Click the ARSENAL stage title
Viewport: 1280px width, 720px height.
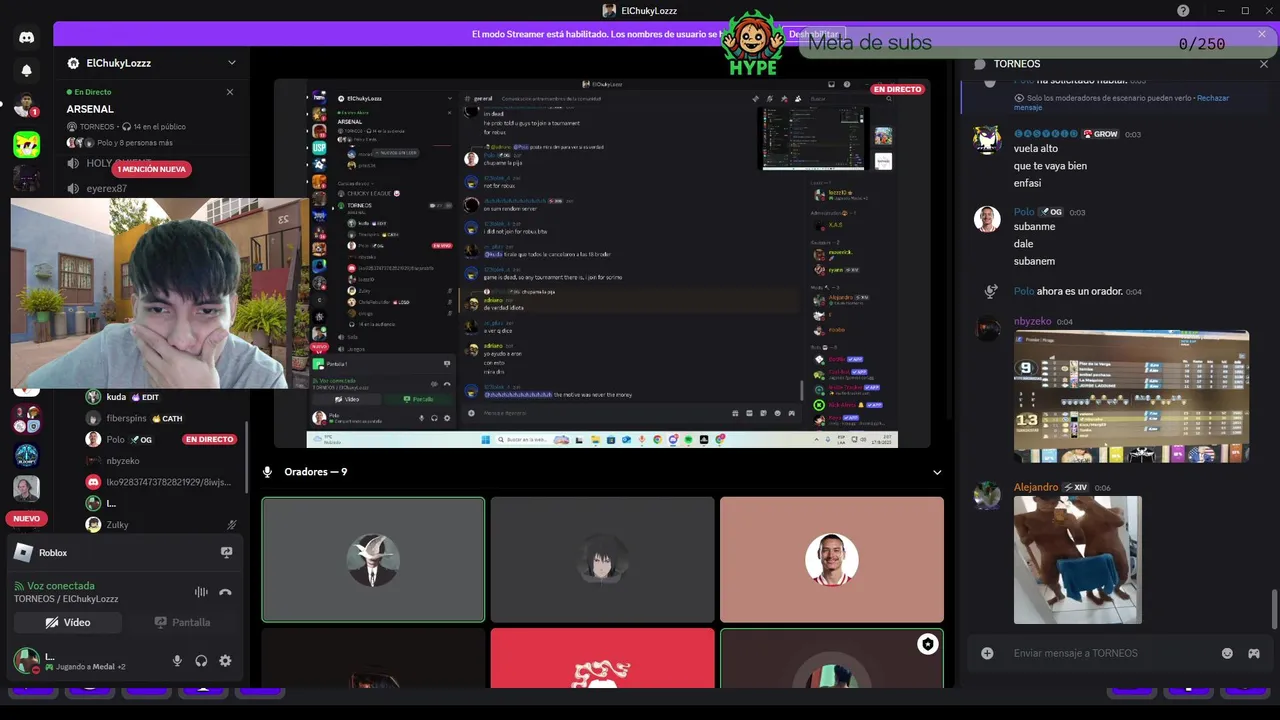click(90, 109)
